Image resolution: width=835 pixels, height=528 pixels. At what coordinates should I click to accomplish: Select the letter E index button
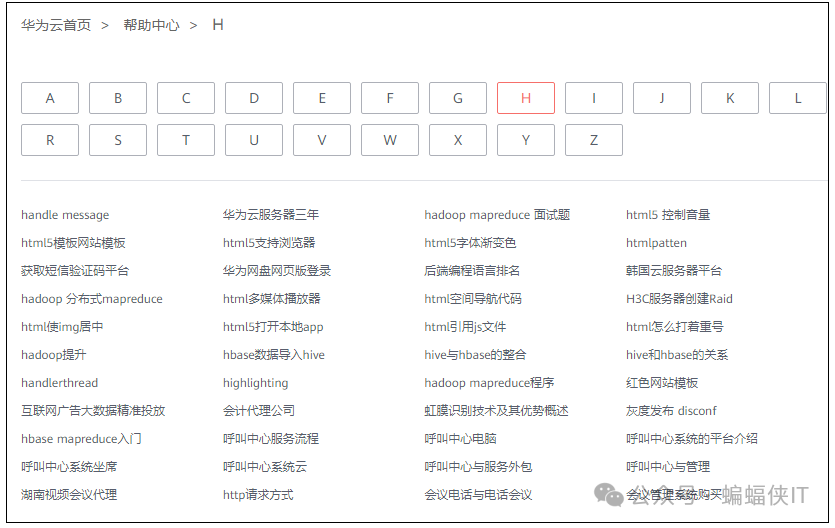coord(322,98)
